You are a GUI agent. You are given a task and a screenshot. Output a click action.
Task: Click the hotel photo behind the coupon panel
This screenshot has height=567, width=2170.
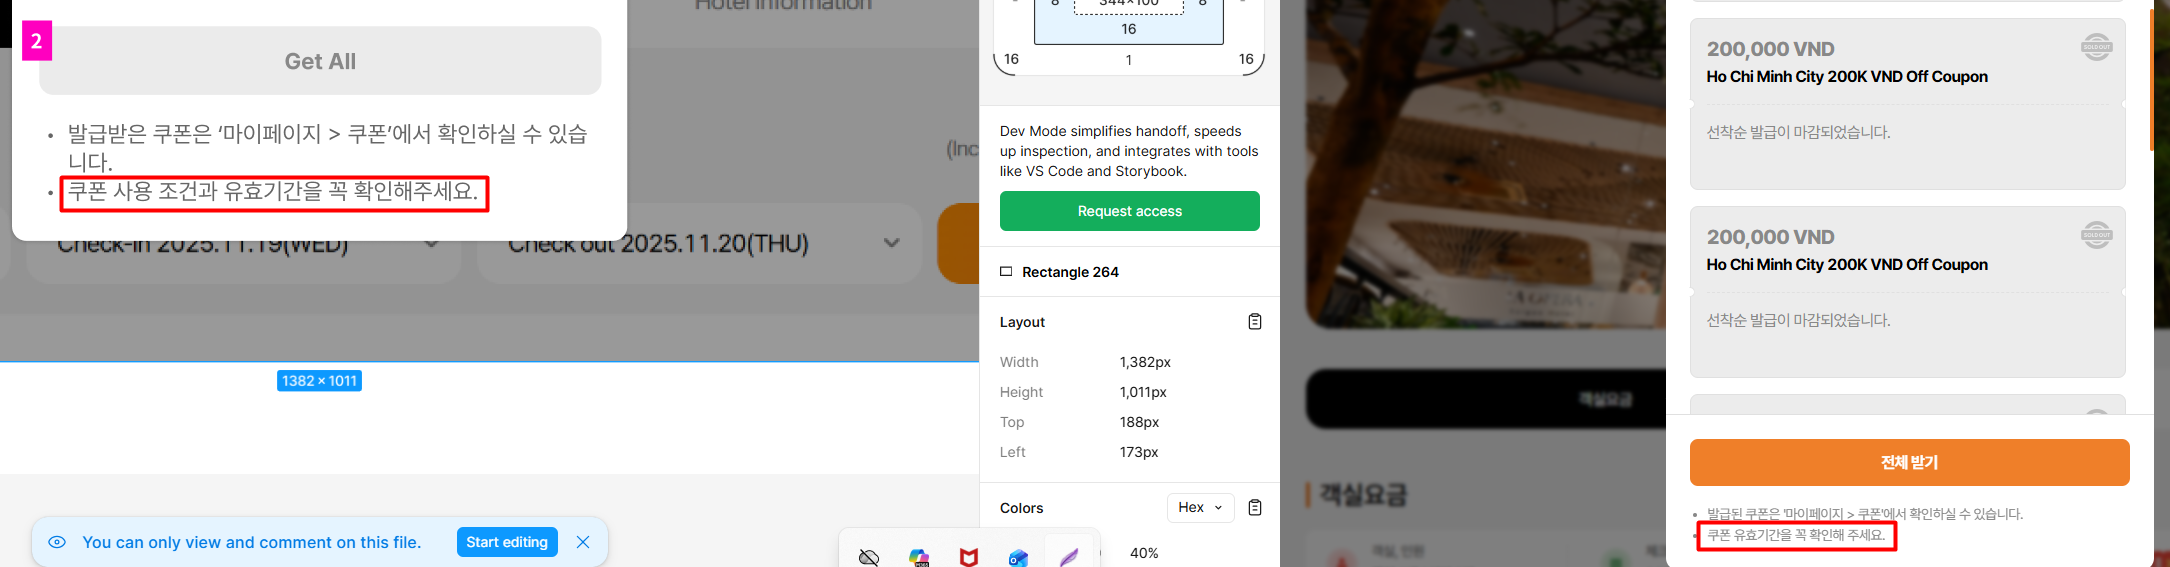[x=1486, y=165]
